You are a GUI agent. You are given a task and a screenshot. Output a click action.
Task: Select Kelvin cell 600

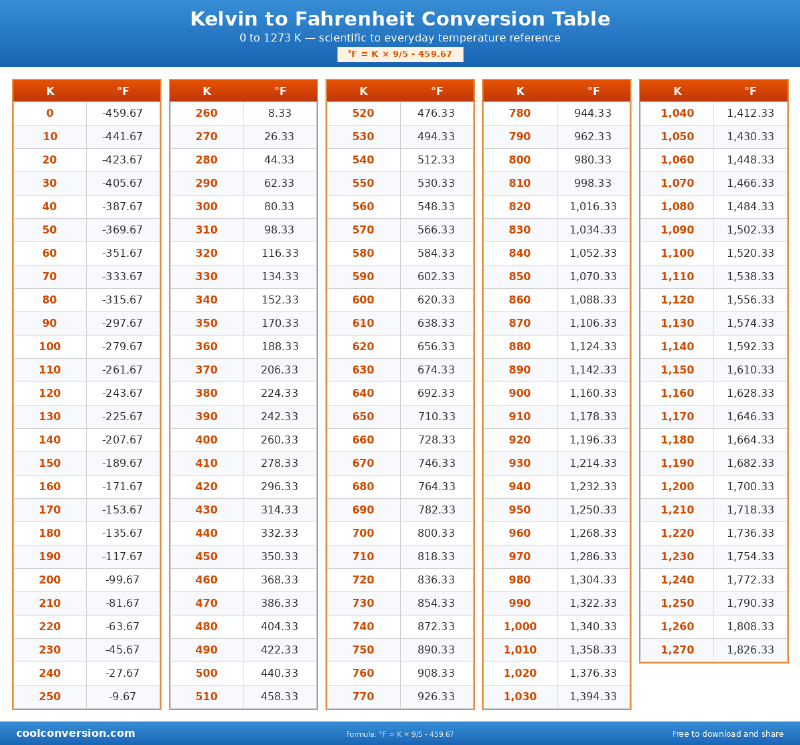click(363, 300)
